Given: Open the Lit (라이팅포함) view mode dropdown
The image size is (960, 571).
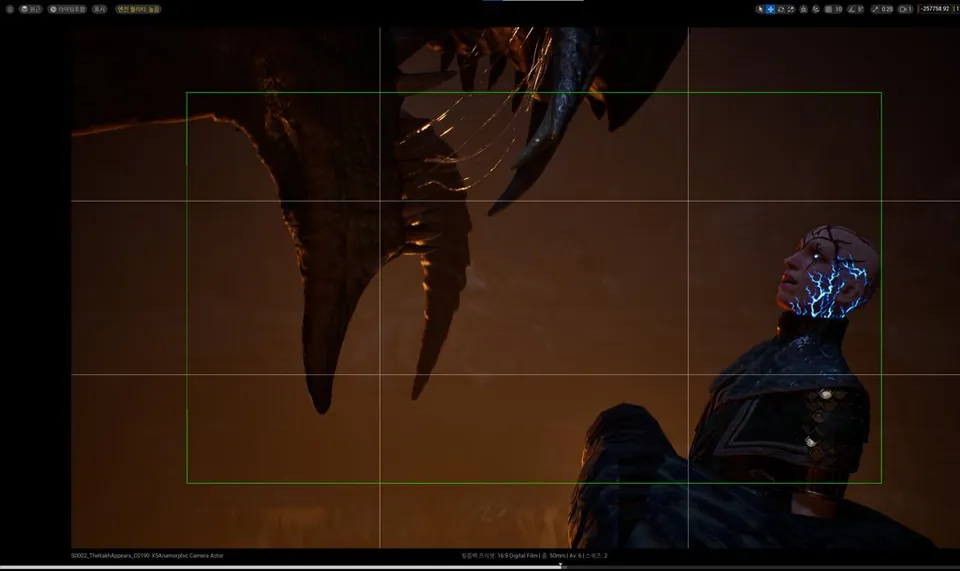Looking at the screenshot, I should click(x=67, y=9).
